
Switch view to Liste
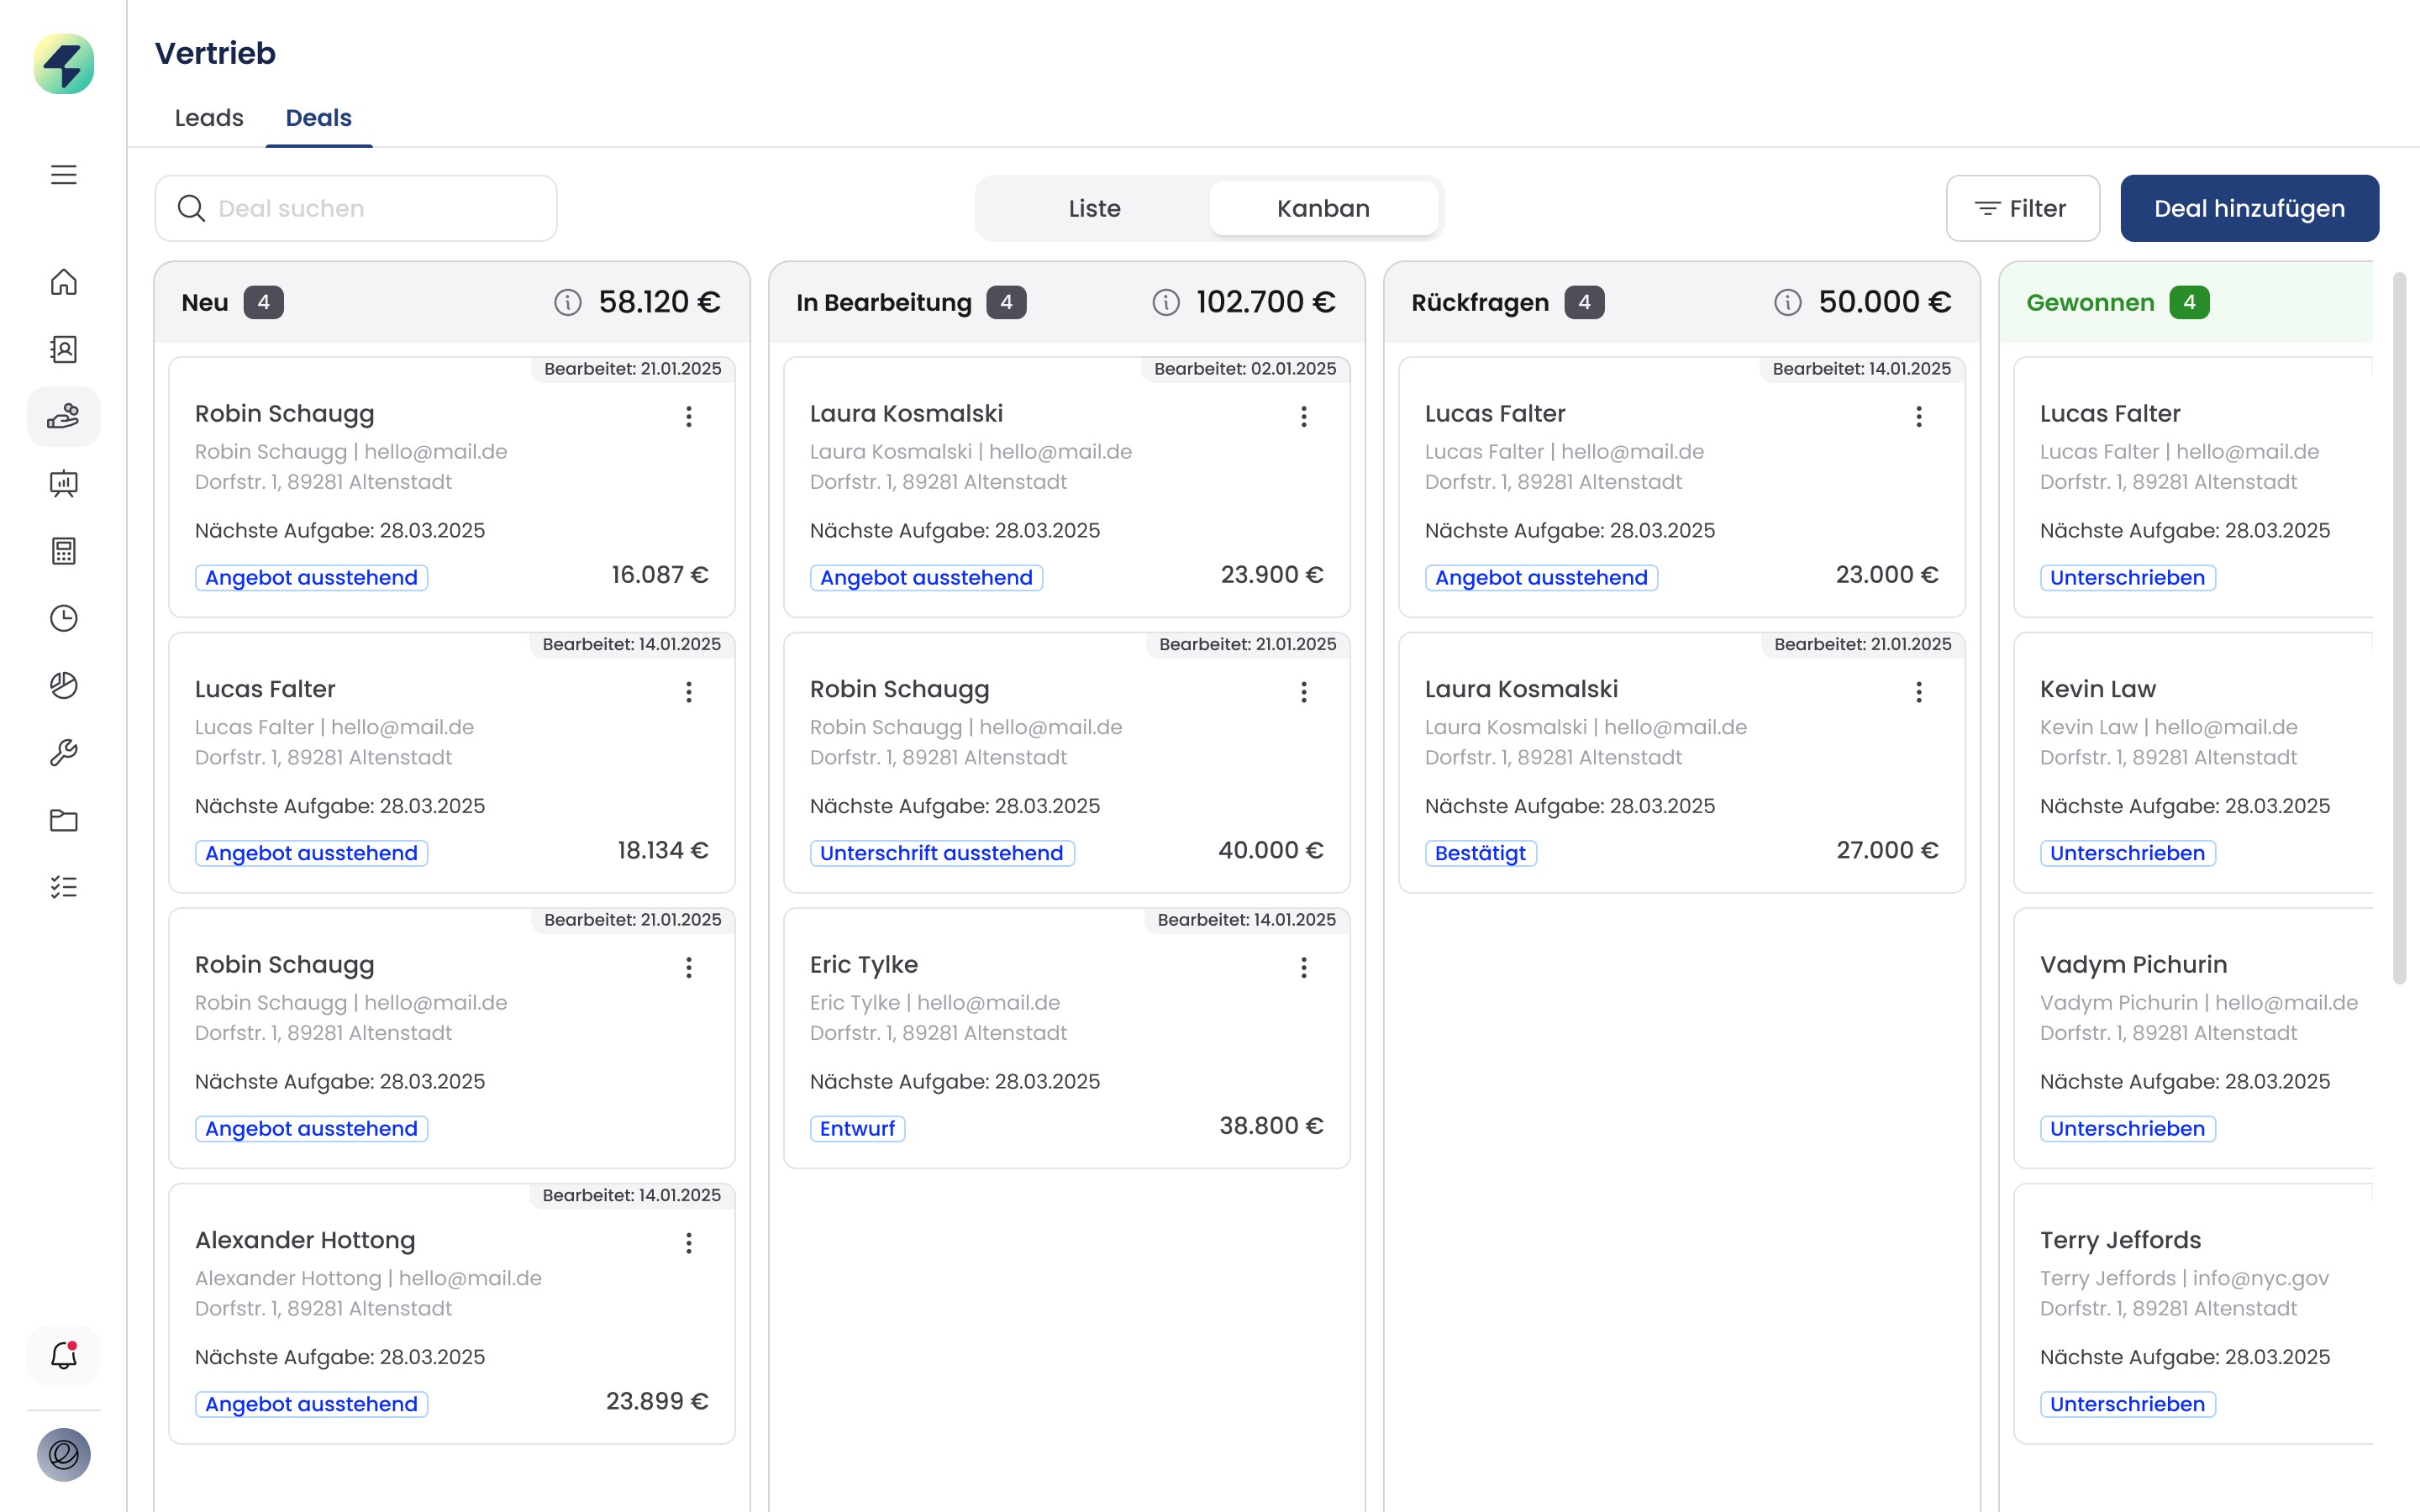click(1093, 208)
